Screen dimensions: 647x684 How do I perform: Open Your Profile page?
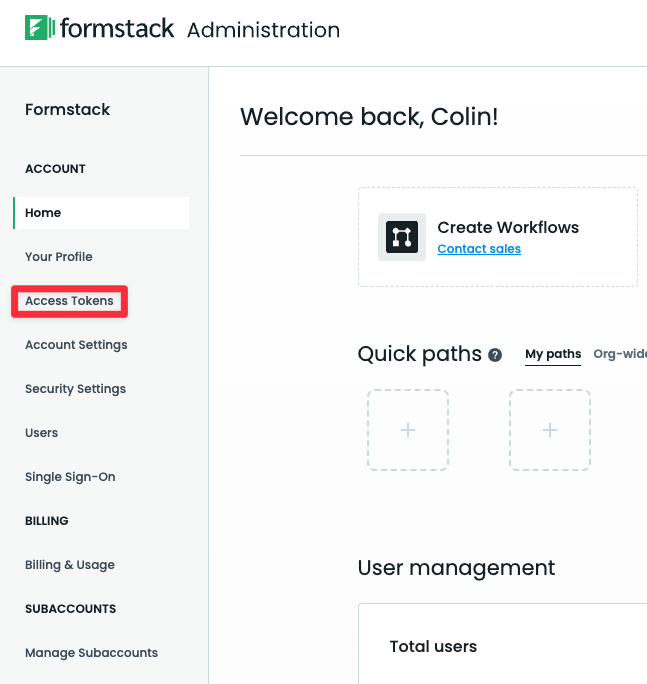point(59,257)
